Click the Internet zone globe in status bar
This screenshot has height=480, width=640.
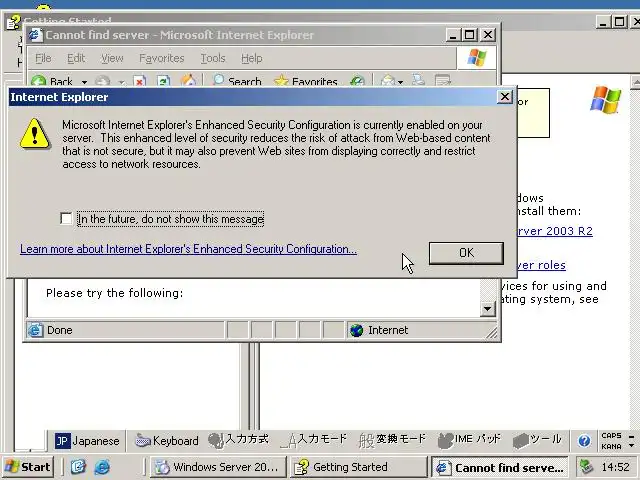point(356,330)
